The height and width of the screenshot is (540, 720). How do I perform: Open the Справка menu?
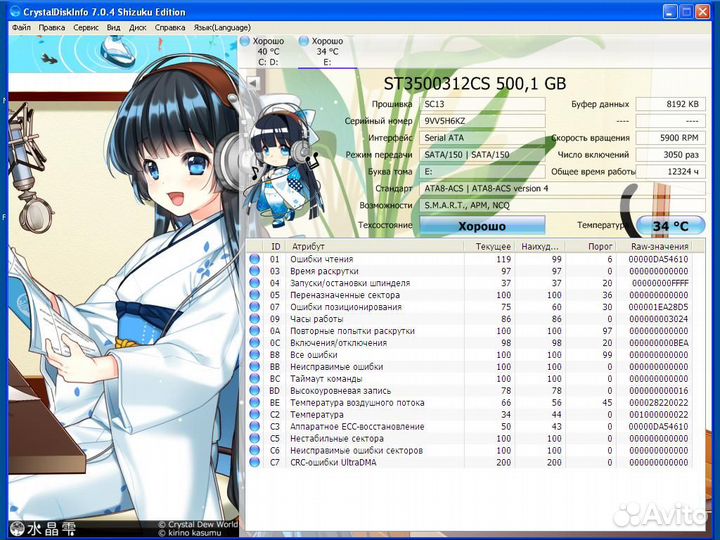click(170, 28)
